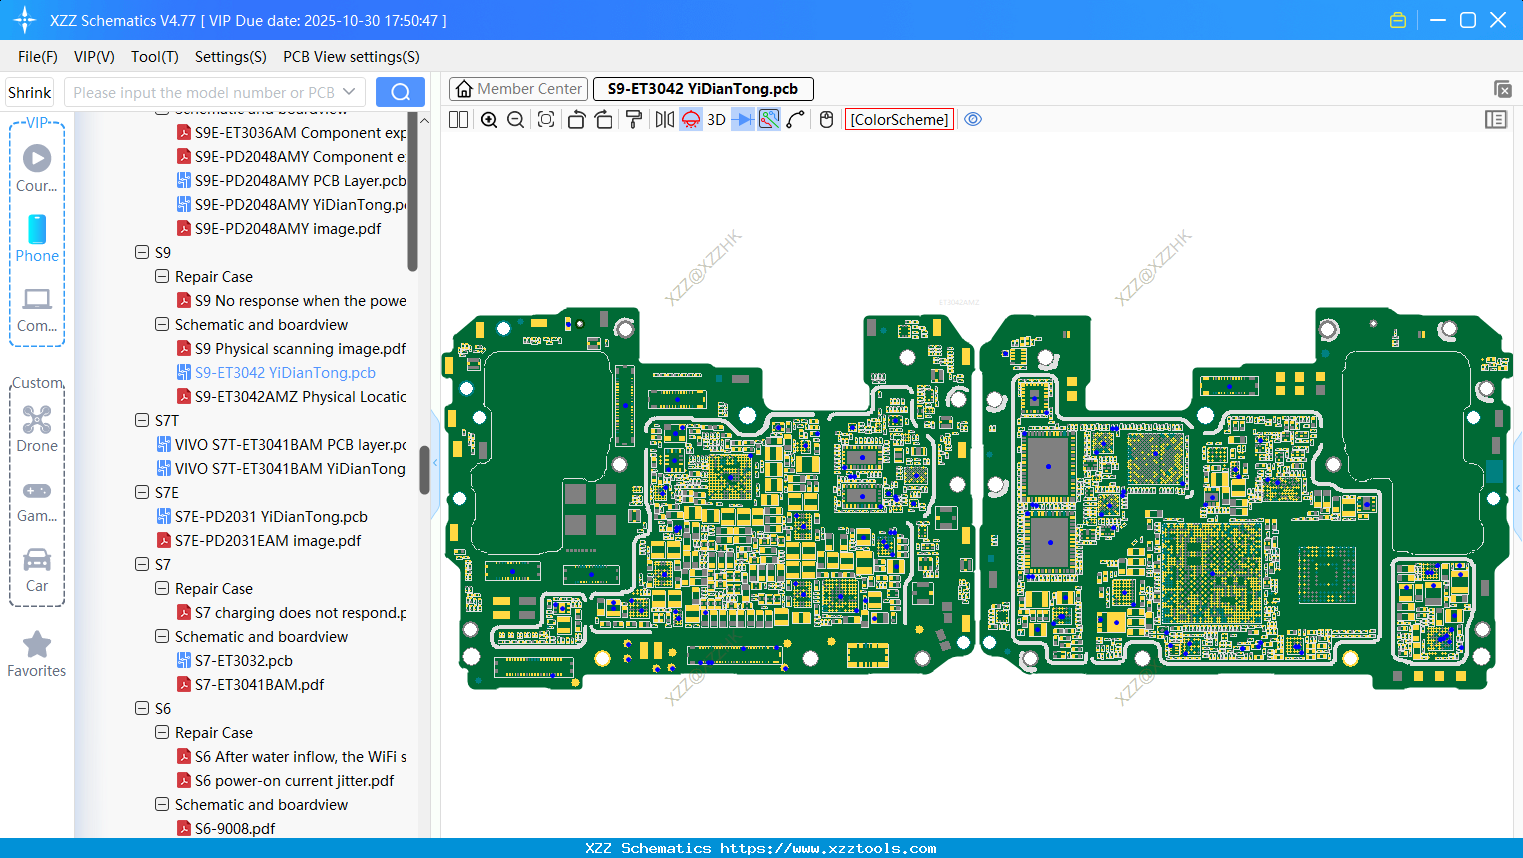The width and height of the screenshot is (1523, 858).
Task: Open the model number dropdown arrow
Action: (349, 92)
